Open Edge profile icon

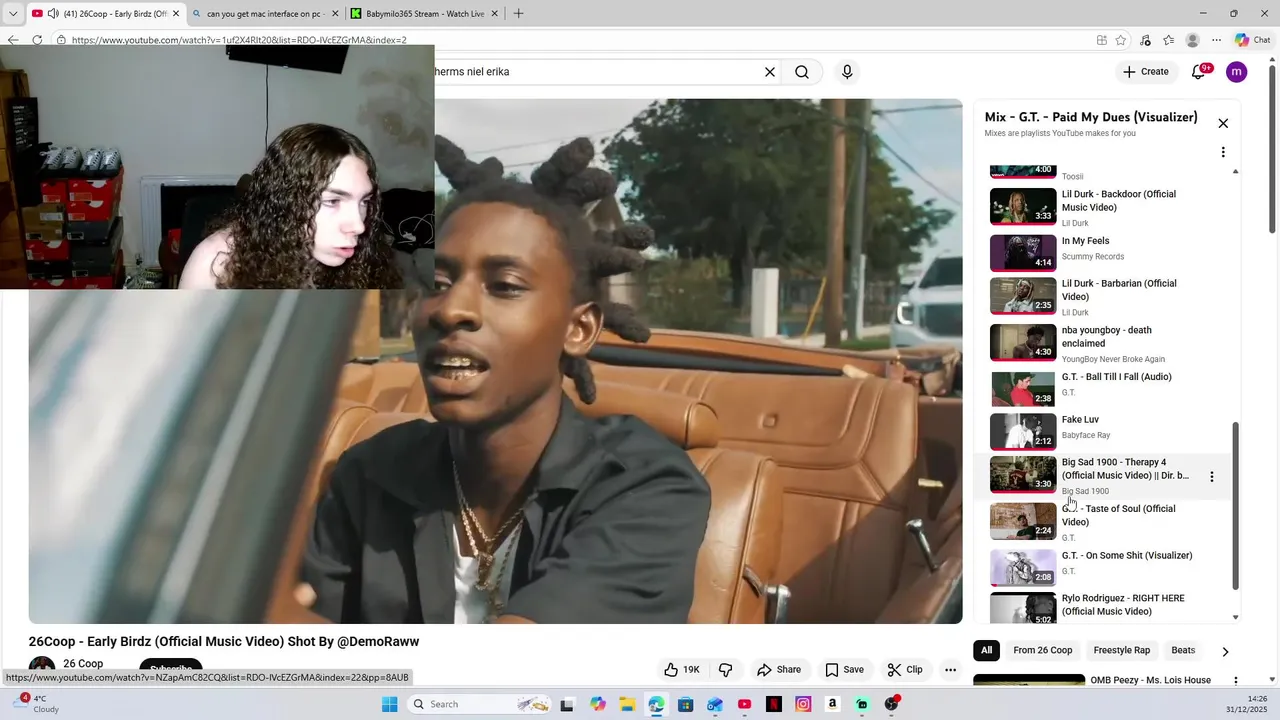point(1192,40)
